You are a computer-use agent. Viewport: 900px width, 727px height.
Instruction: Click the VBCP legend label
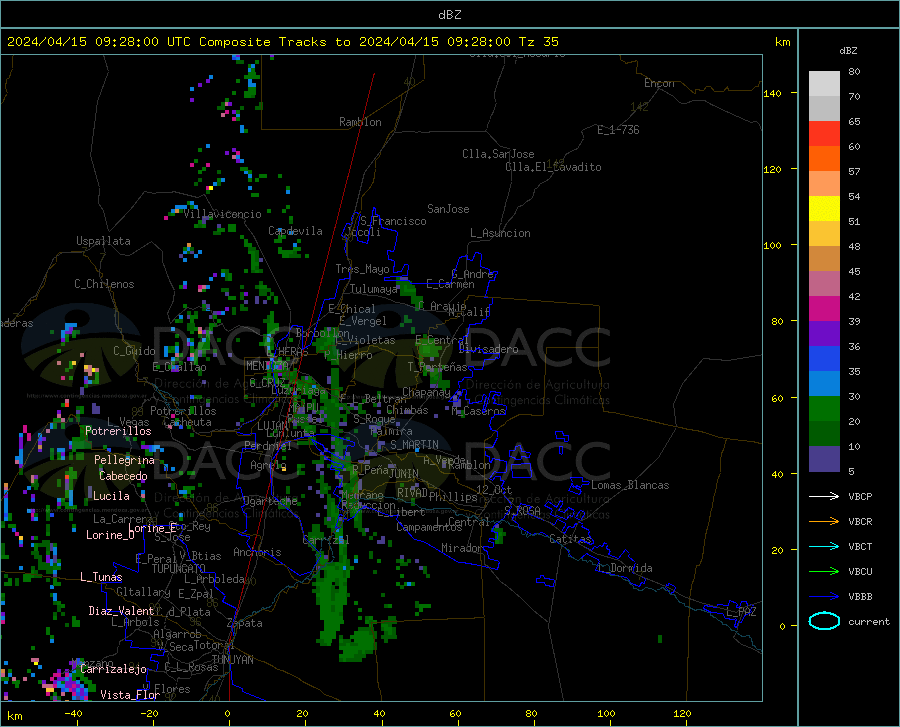[x=860, y=496]
